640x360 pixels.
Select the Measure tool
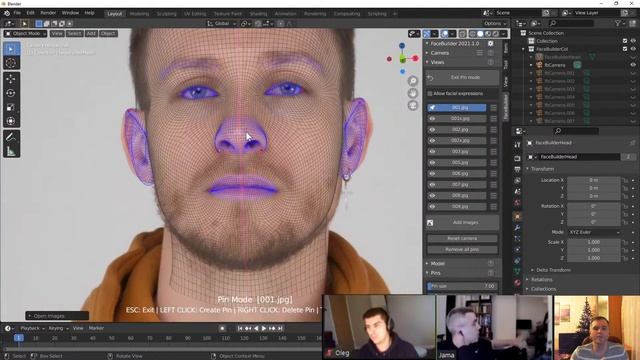(11, 151)
